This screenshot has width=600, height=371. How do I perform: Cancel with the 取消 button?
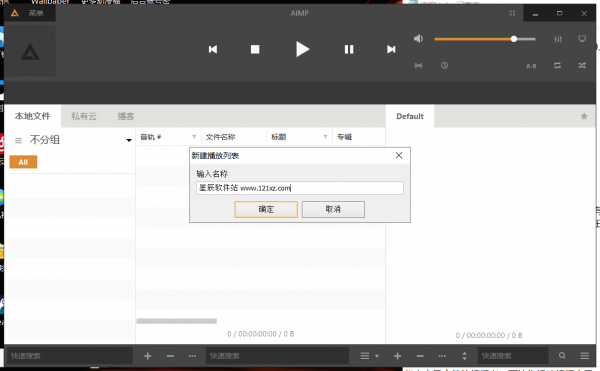333,209
